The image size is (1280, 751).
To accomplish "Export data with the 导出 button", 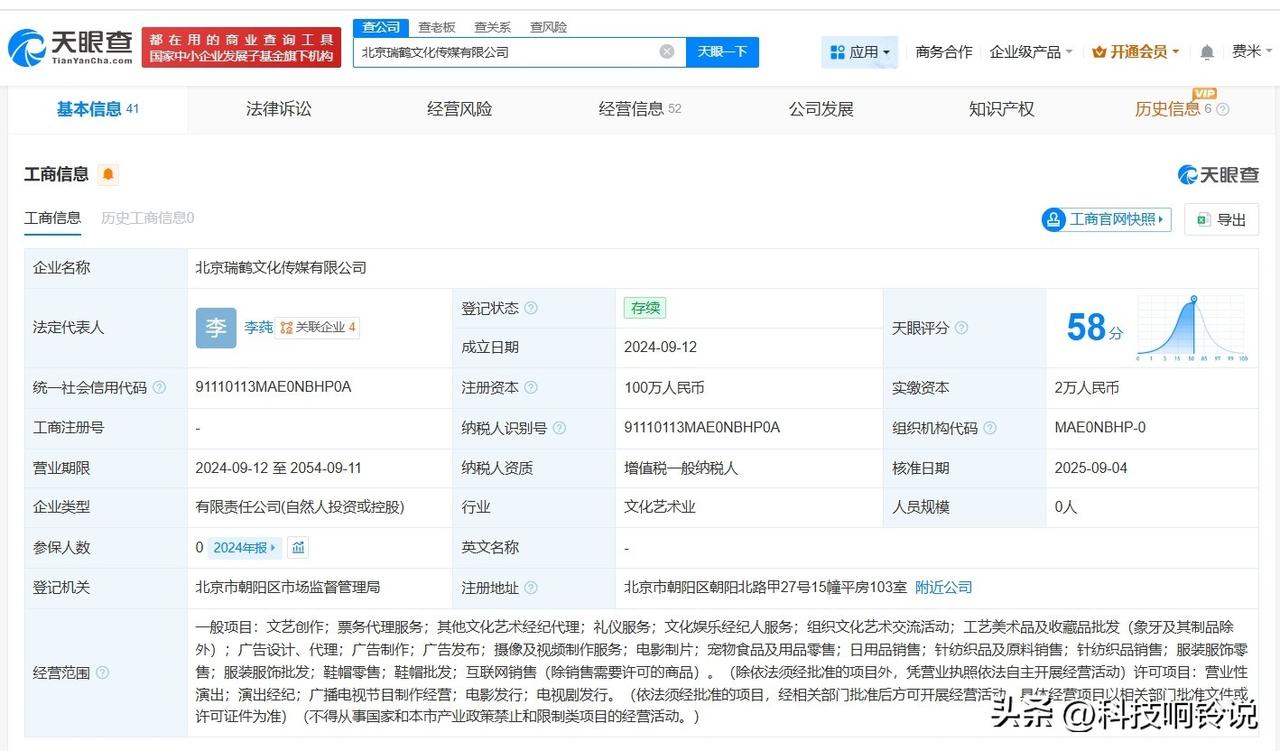I will pyautogui.click(x=1221, y=220).
